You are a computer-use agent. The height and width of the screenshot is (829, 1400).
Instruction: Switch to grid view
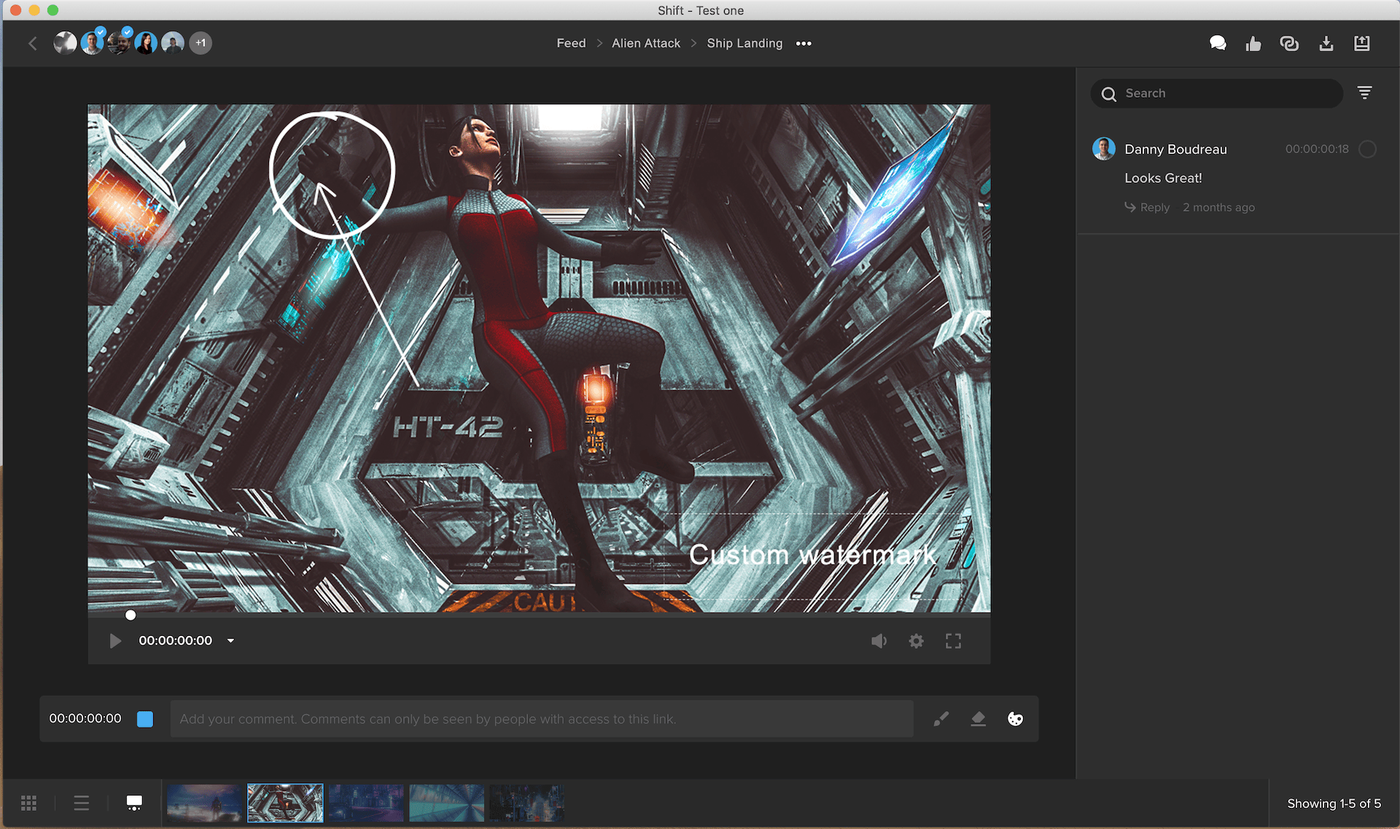29,803
